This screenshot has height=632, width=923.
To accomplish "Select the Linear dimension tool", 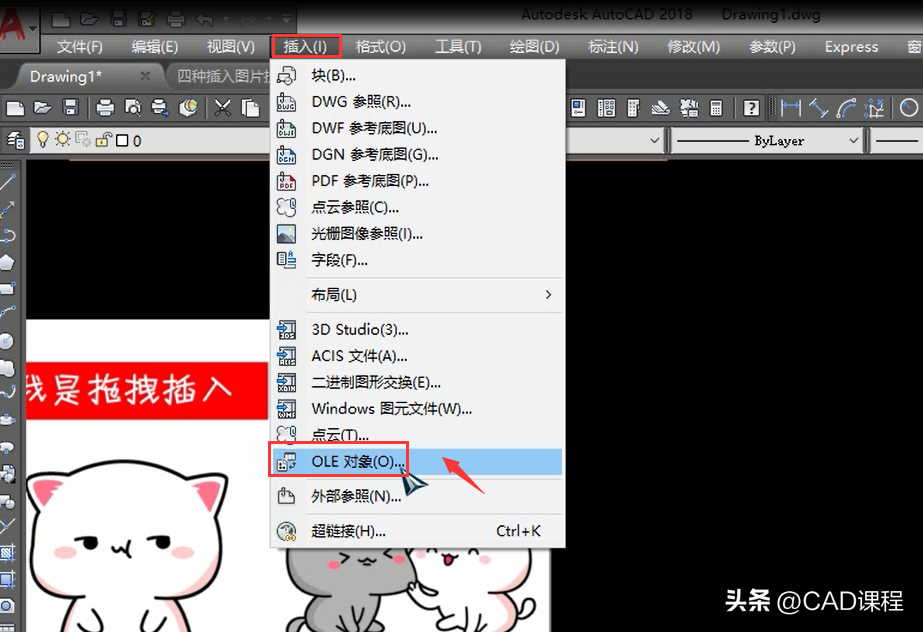I will point(791,108).
